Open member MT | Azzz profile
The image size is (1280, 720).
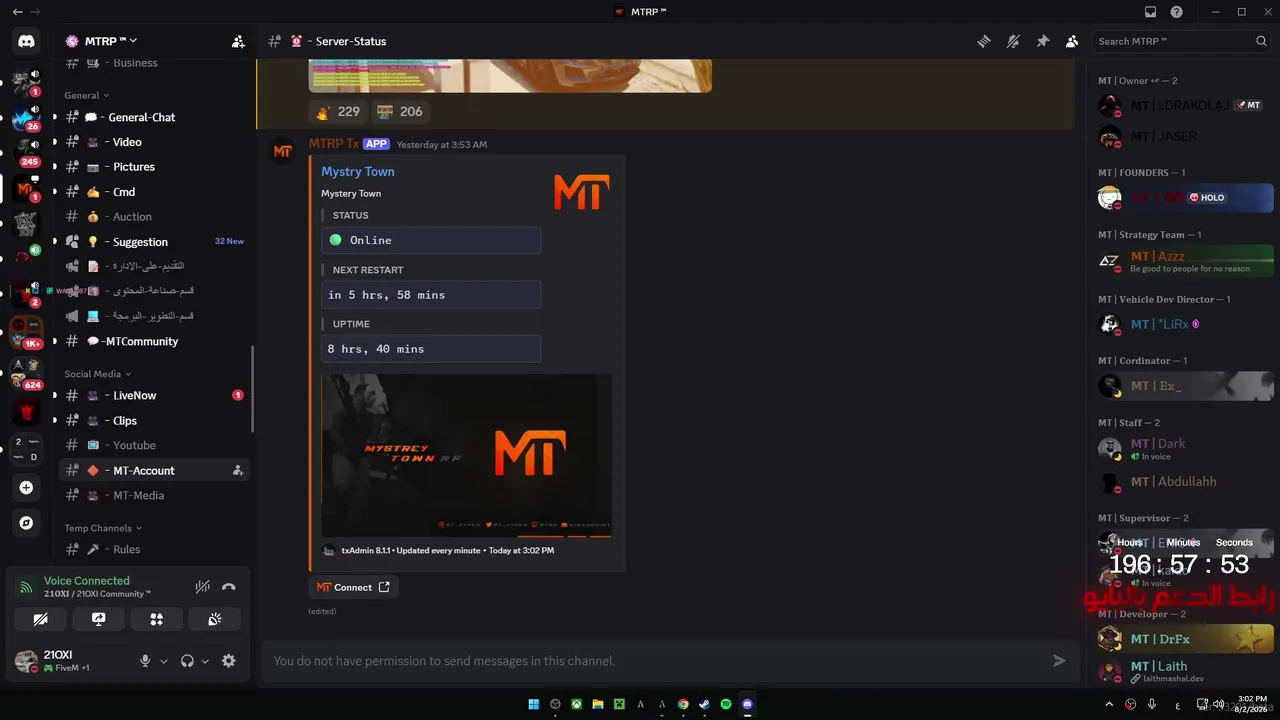1185,261
